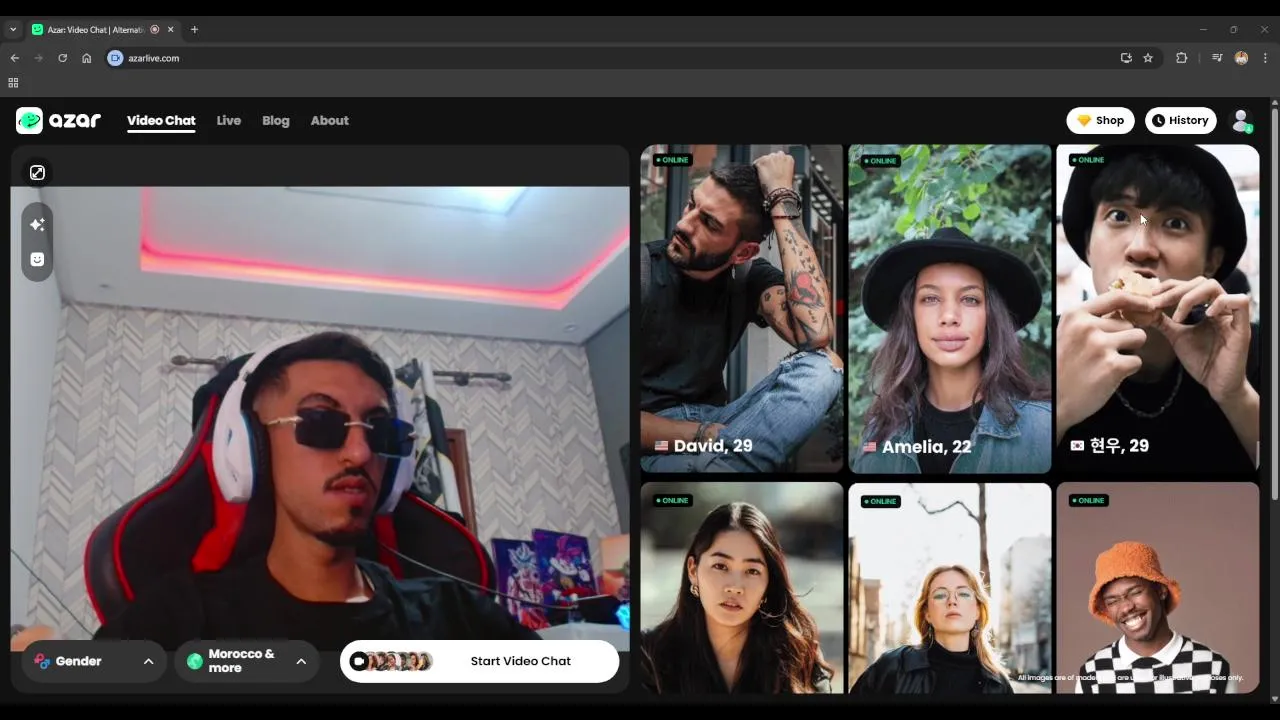Expand the video preview to fullscreen
Screen dimensions: 1280x720
(x=37, y=173)
